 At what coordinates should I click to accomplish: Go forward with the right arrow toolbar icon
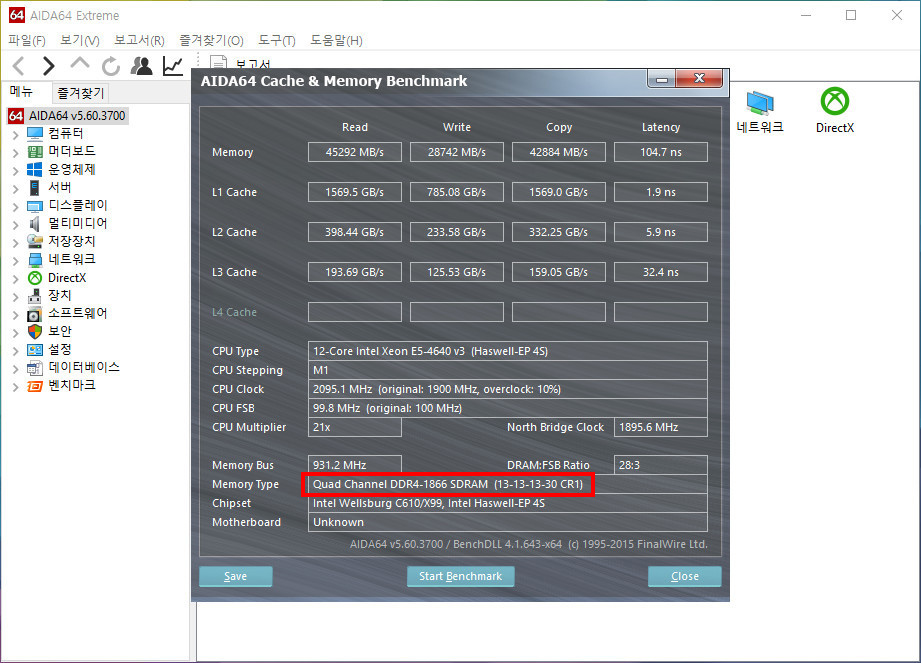click(49, 66)
